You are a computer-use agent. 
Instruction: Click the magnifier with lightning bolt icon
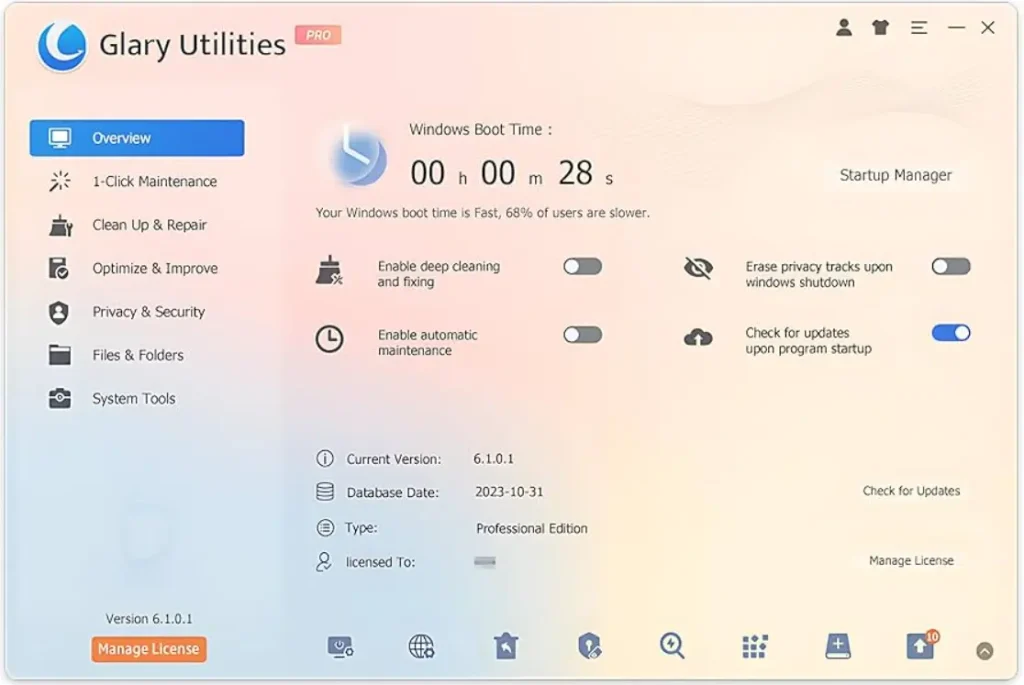tap(672, 646)
